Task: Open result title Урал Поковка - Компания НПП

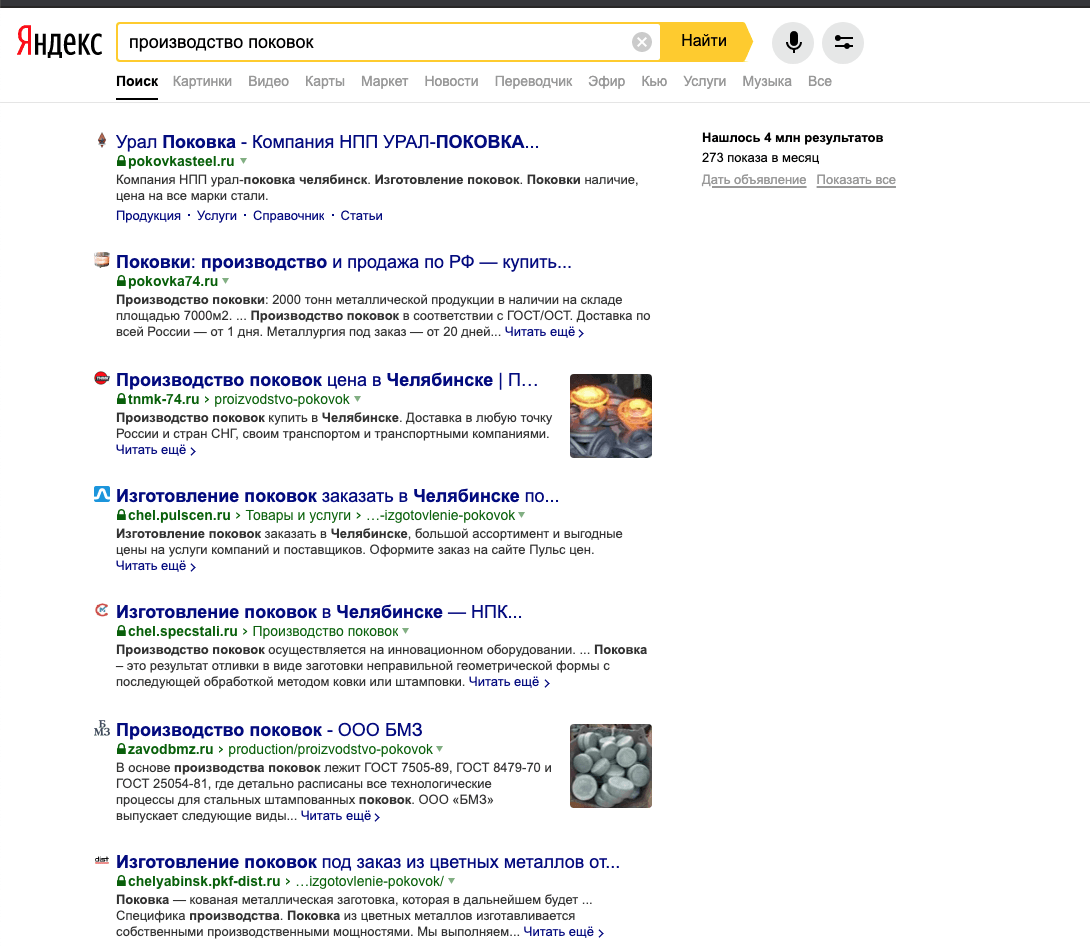Action: tap(327, 142)
